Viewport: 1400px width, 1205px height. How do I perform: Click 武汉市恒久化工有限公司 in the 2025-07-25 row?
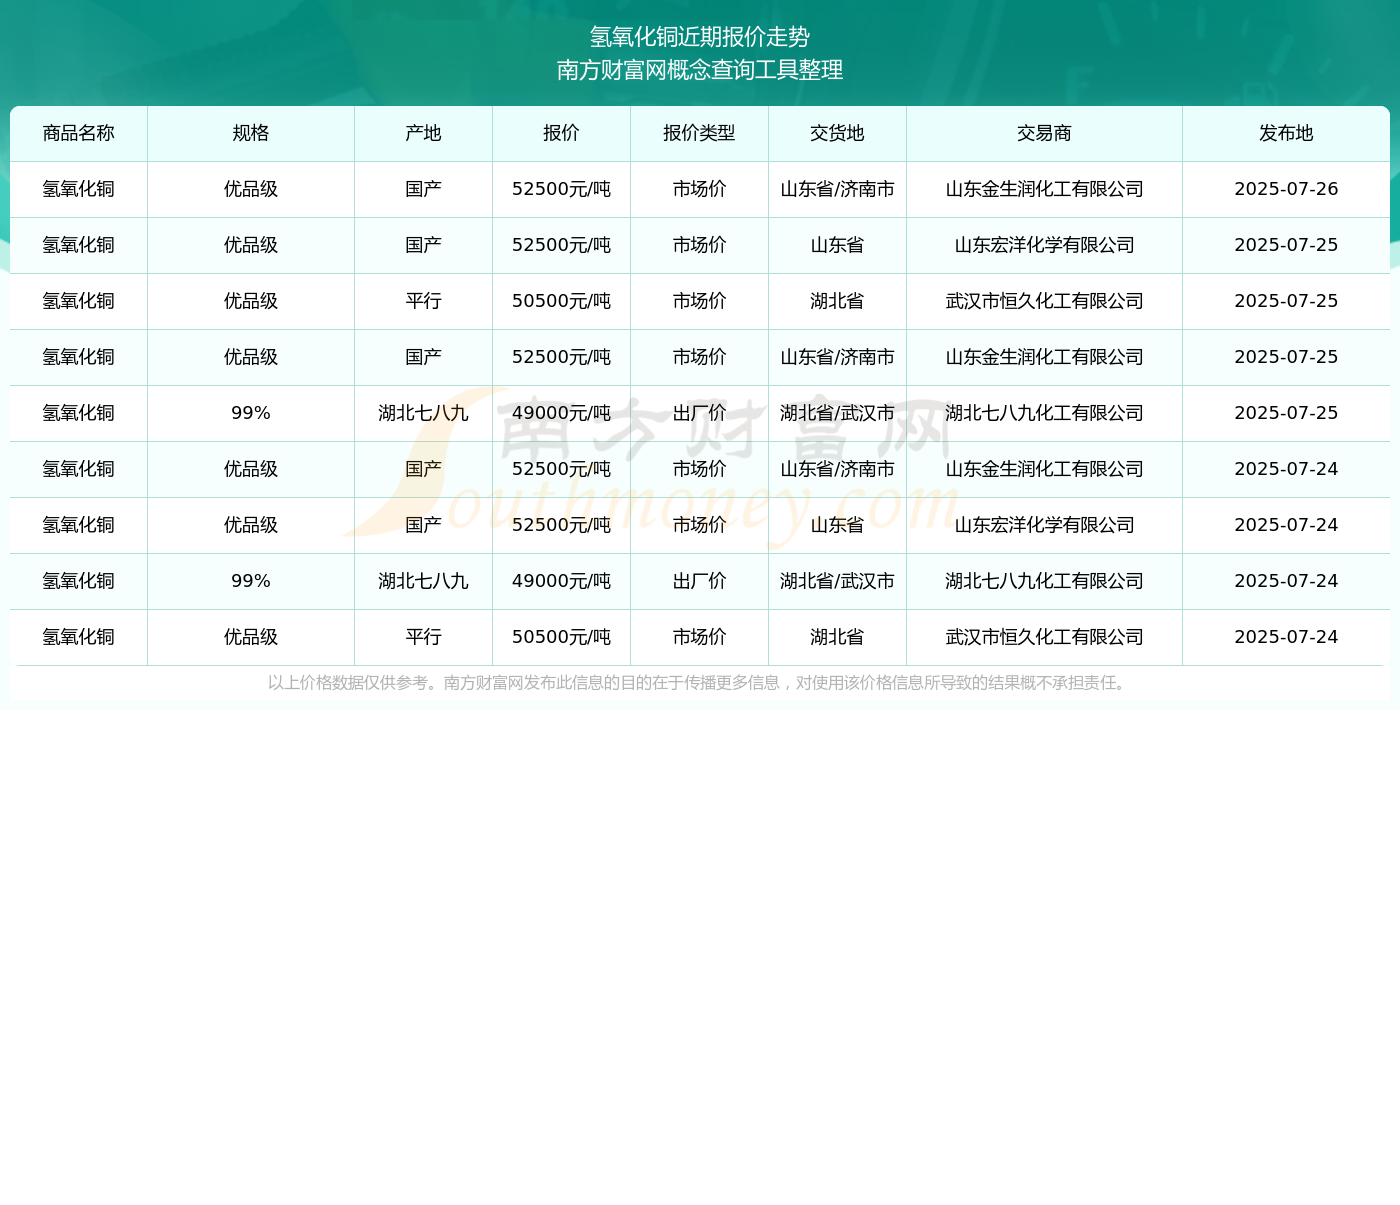point(1045,301)
